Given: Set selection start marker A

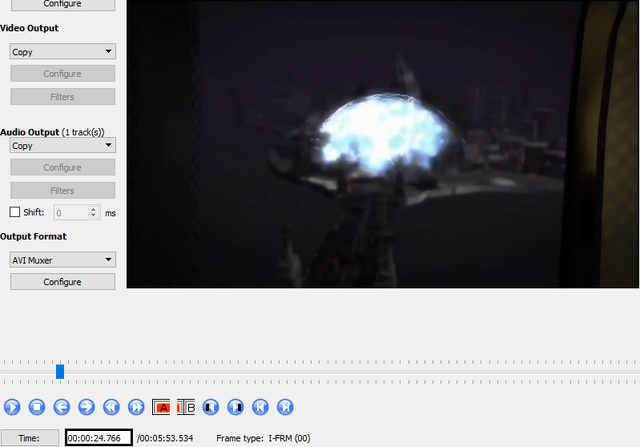Looking at the screenshot, I should click(161, 407).
